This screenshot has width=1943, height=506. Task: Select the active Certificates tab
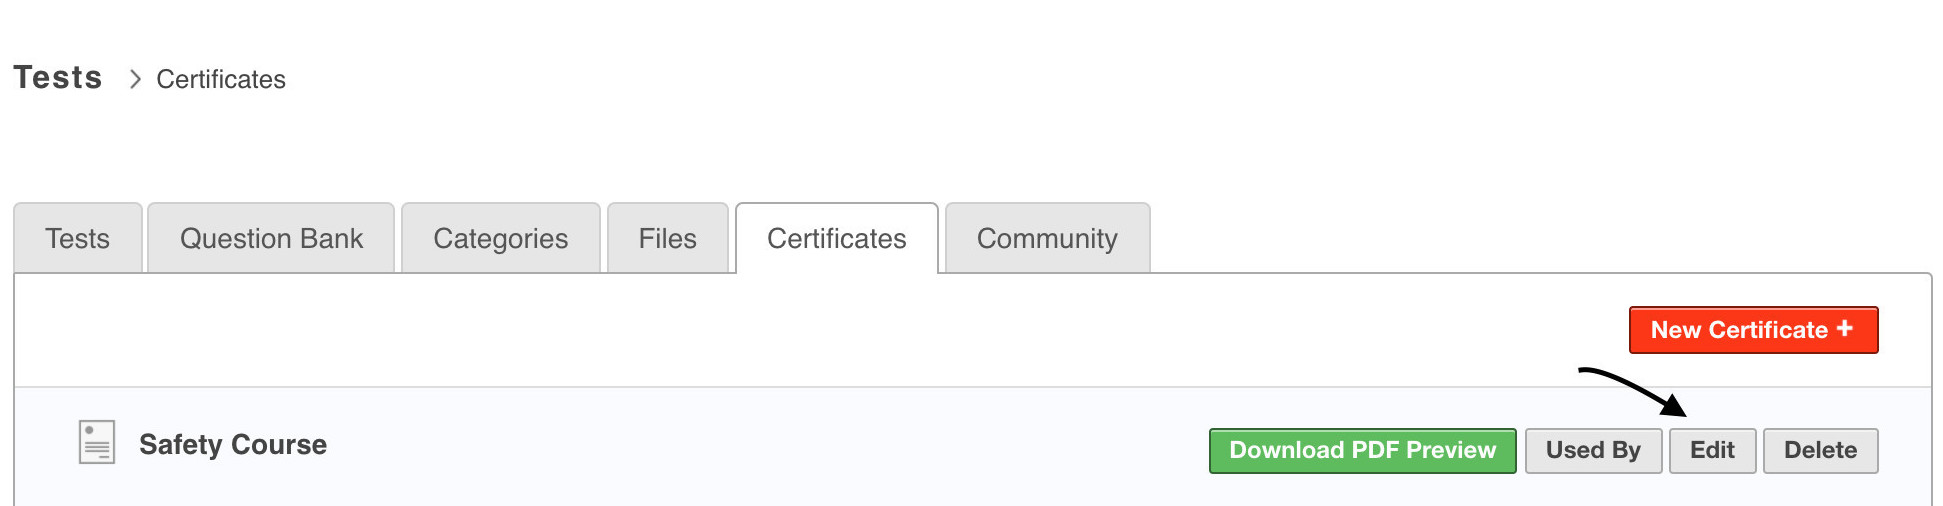836,239
